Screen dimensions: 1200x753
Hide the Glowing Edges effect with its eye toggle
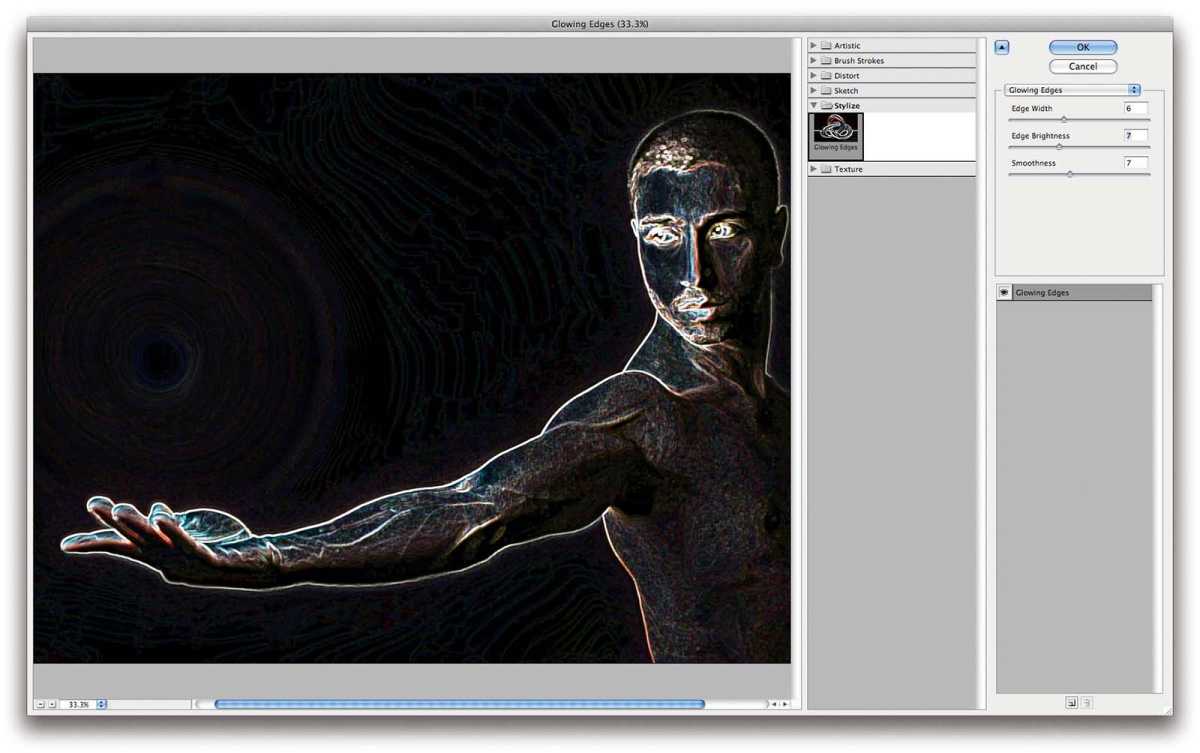[x=1004, y=292]
